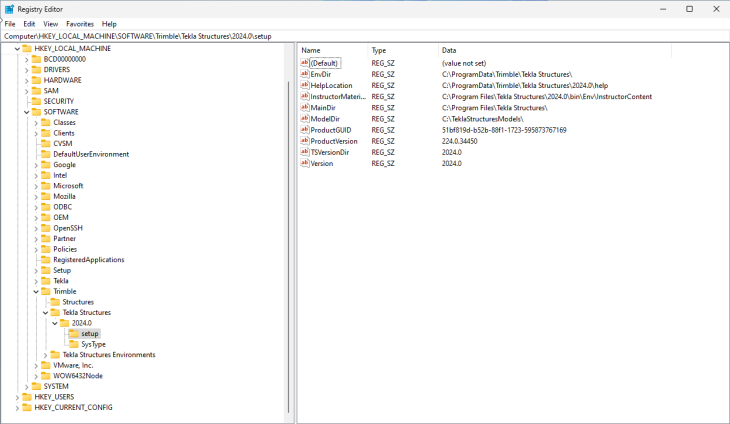Open the Help menu

point(109,24)
